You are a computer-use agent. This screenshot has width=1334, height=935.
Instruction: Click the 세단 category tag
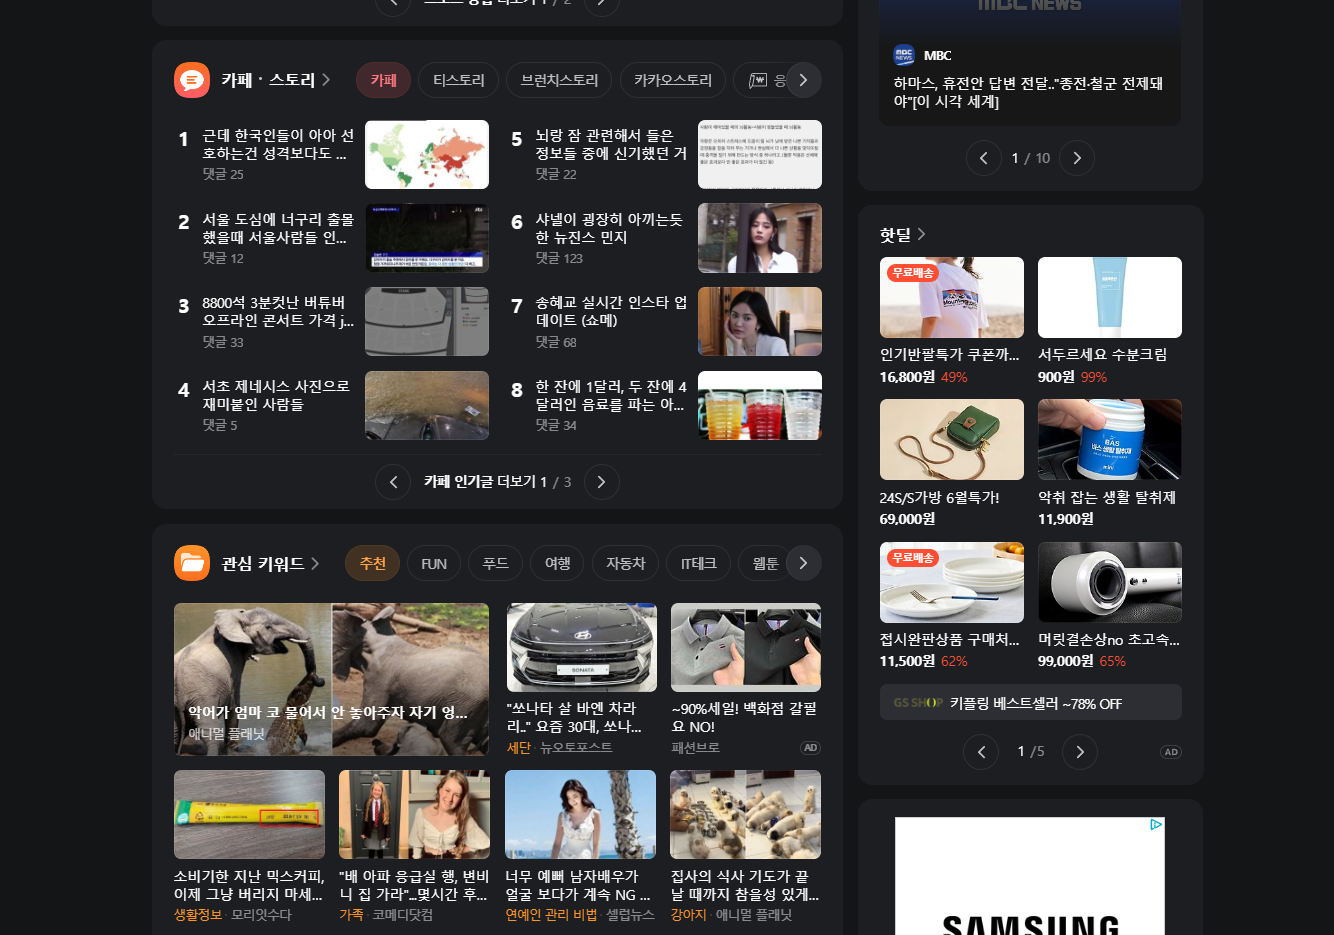519,748
